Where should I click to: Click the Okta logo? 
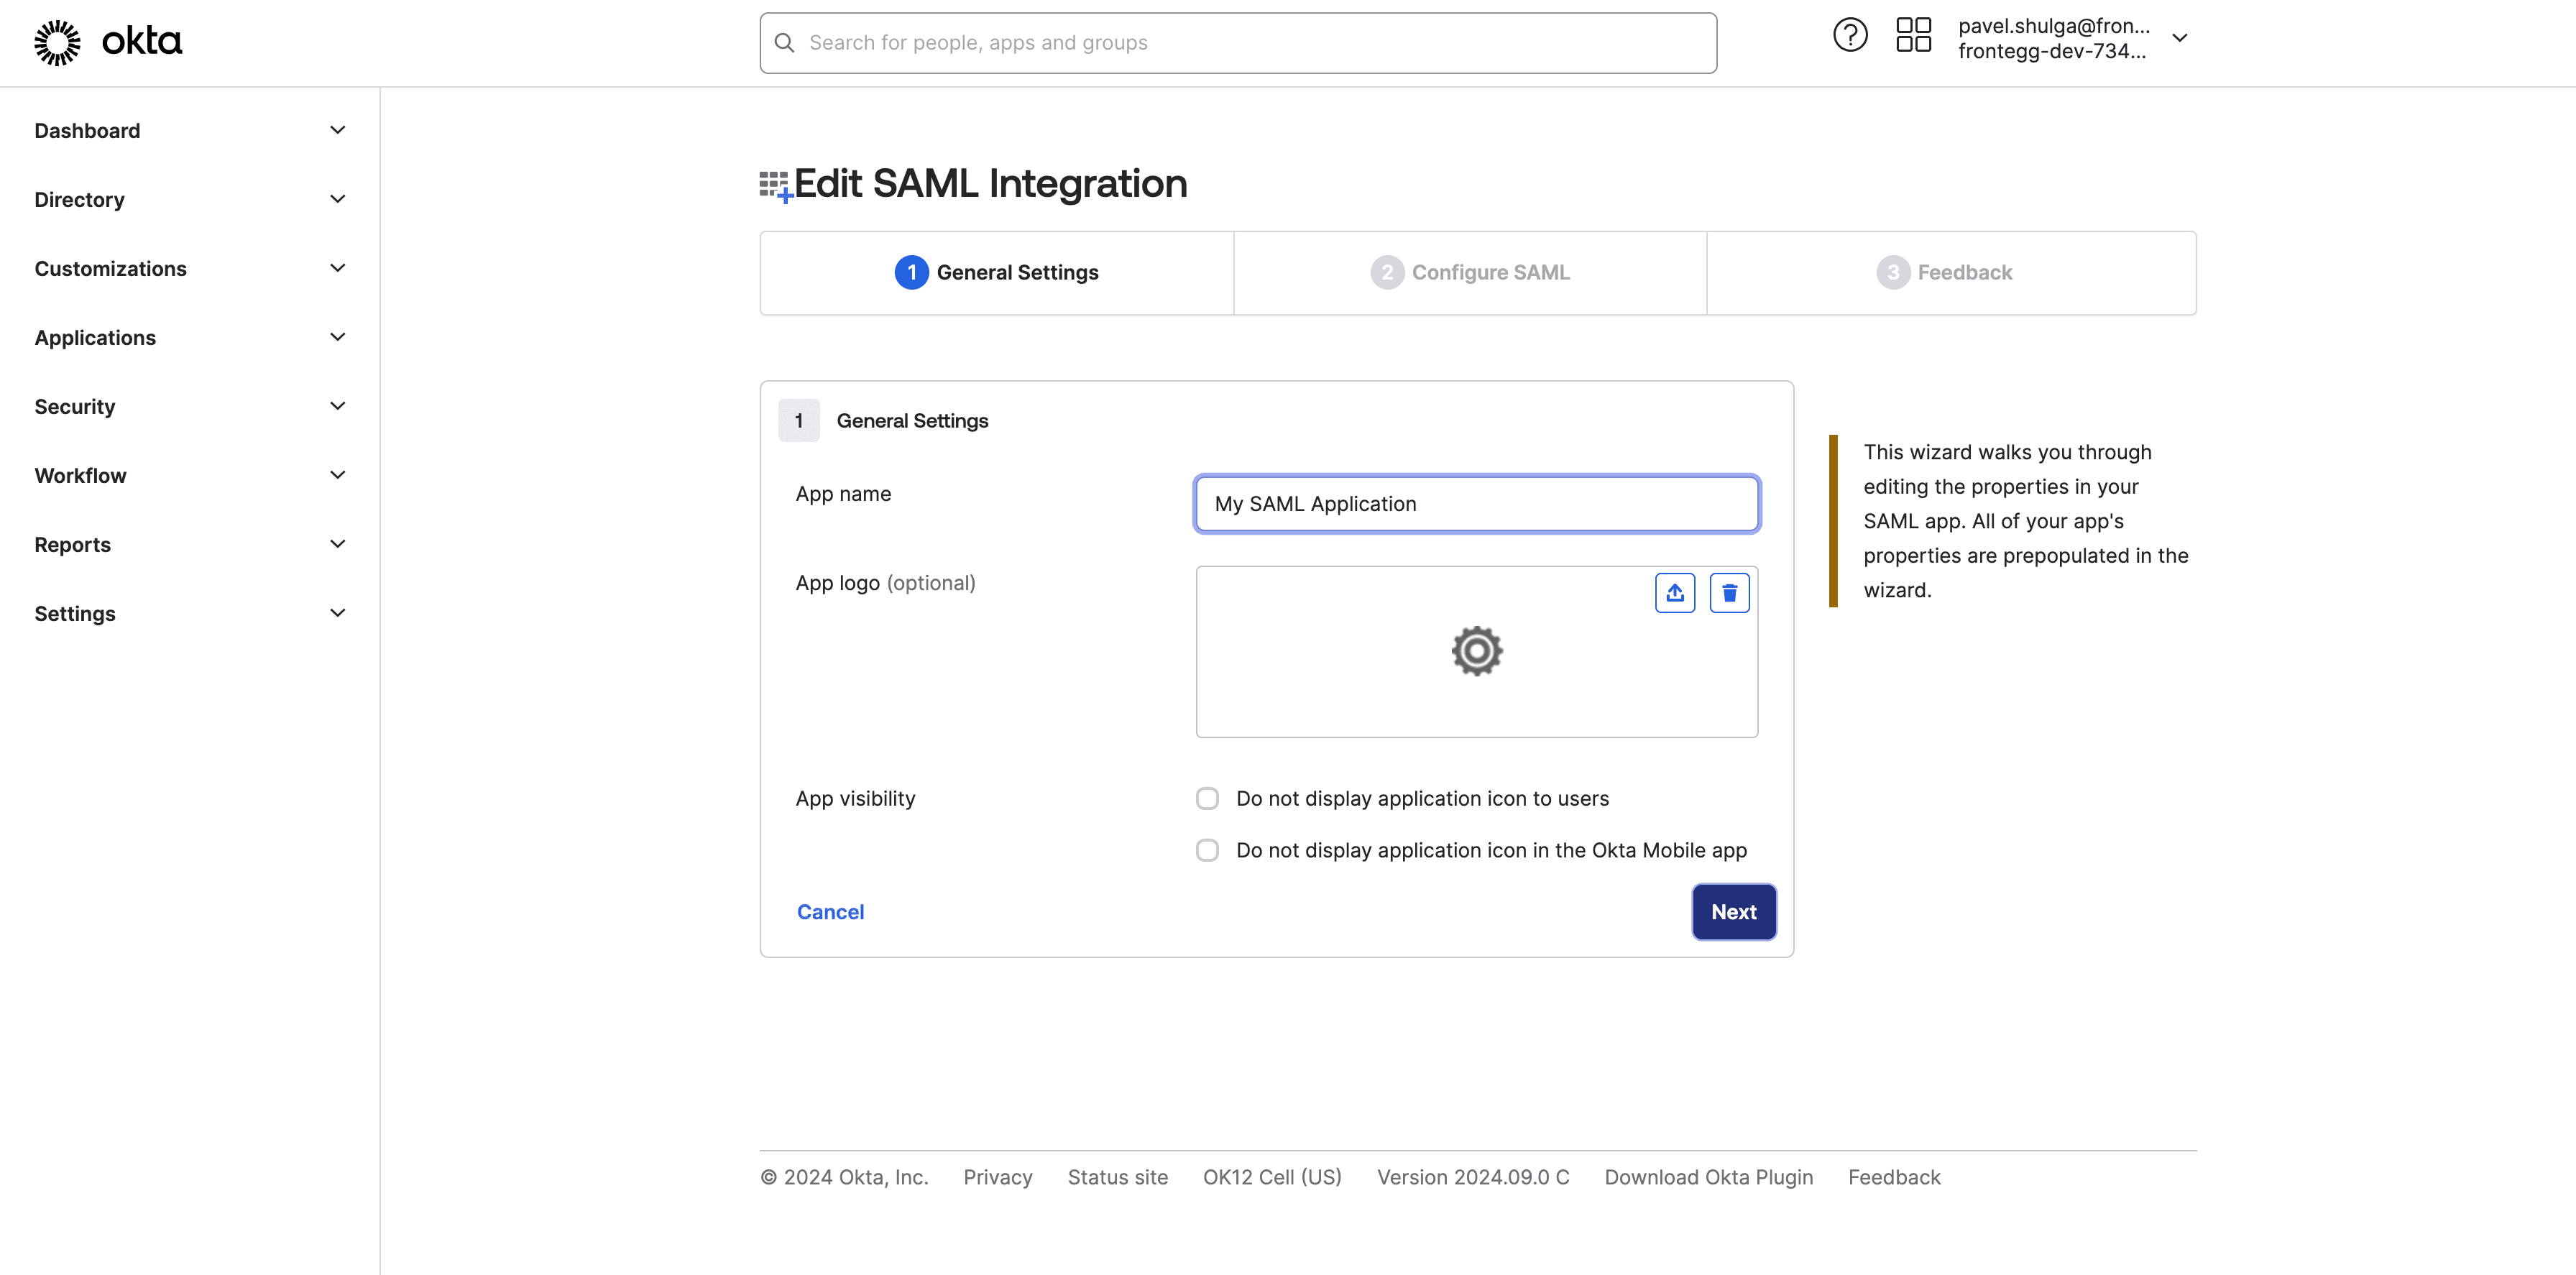[108, 42]
